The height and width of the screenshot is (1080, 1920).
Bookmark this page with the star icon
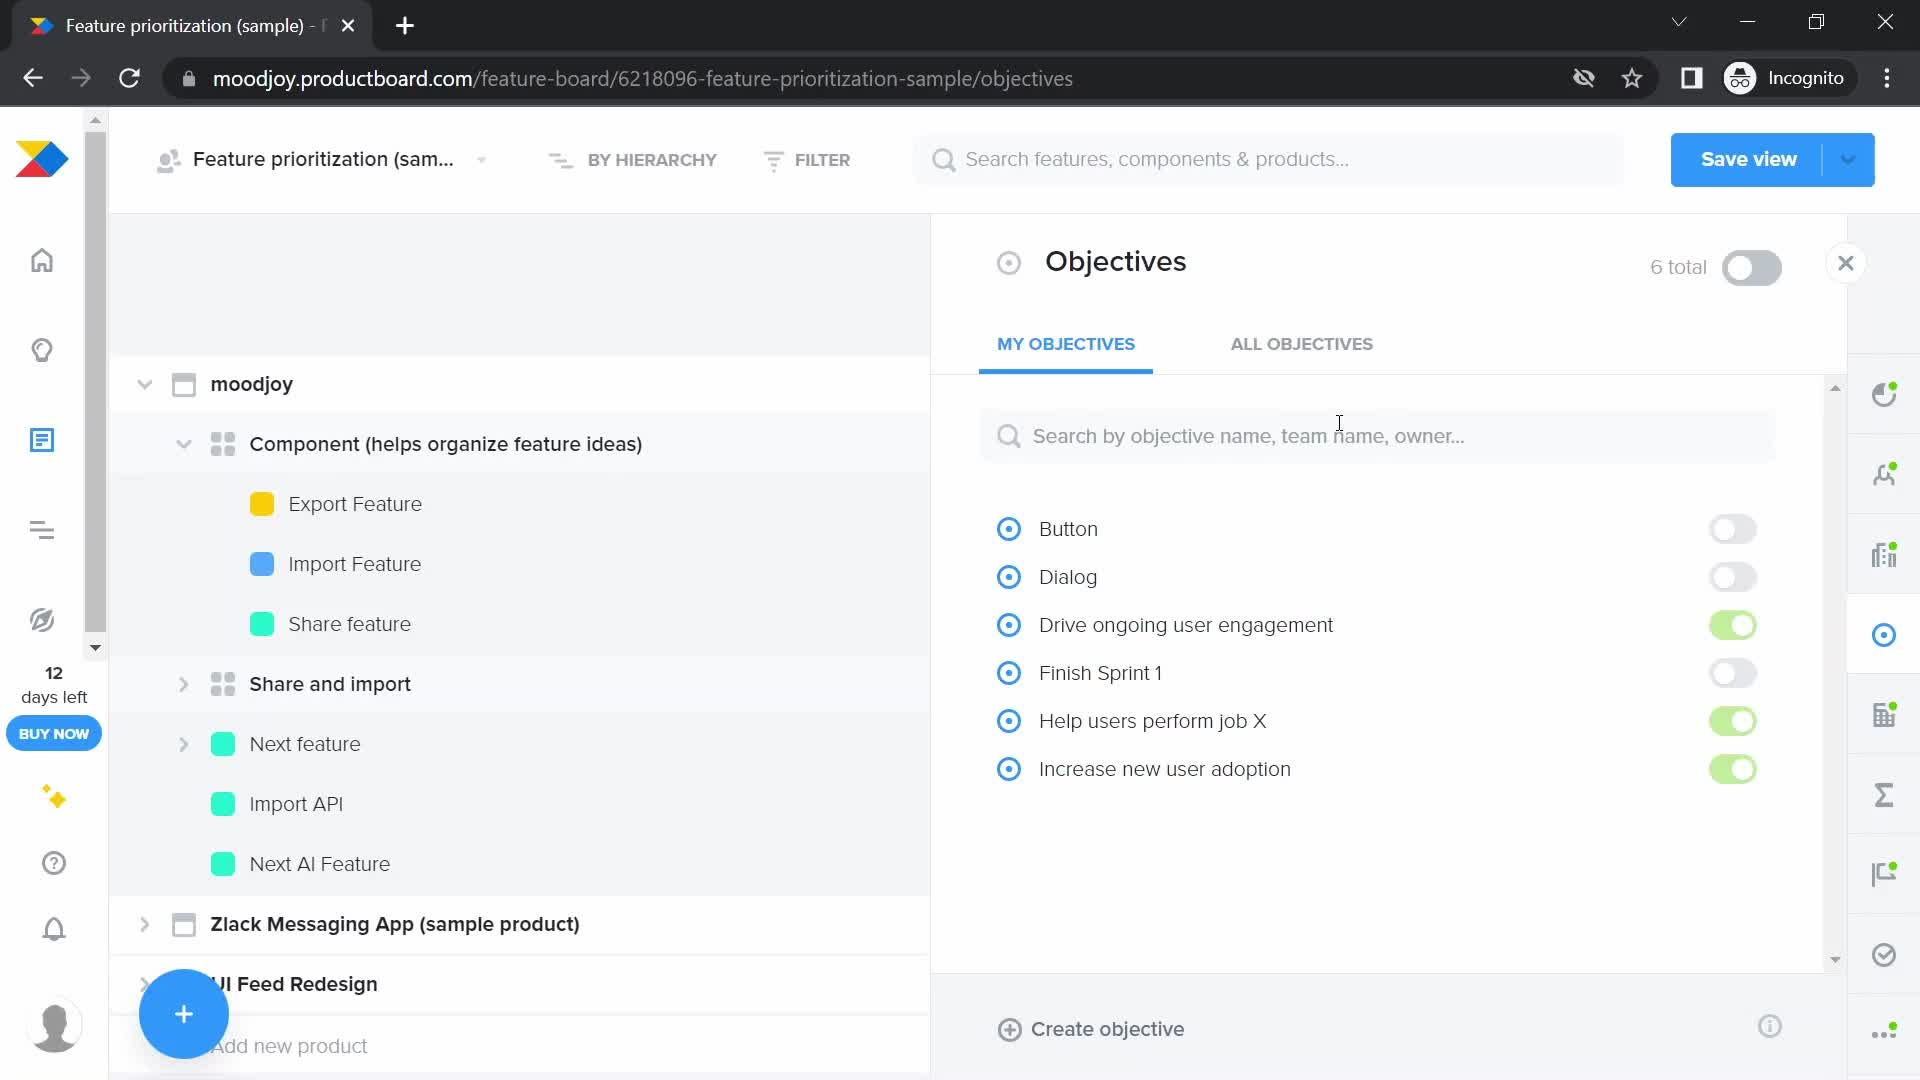[1632, 78]
